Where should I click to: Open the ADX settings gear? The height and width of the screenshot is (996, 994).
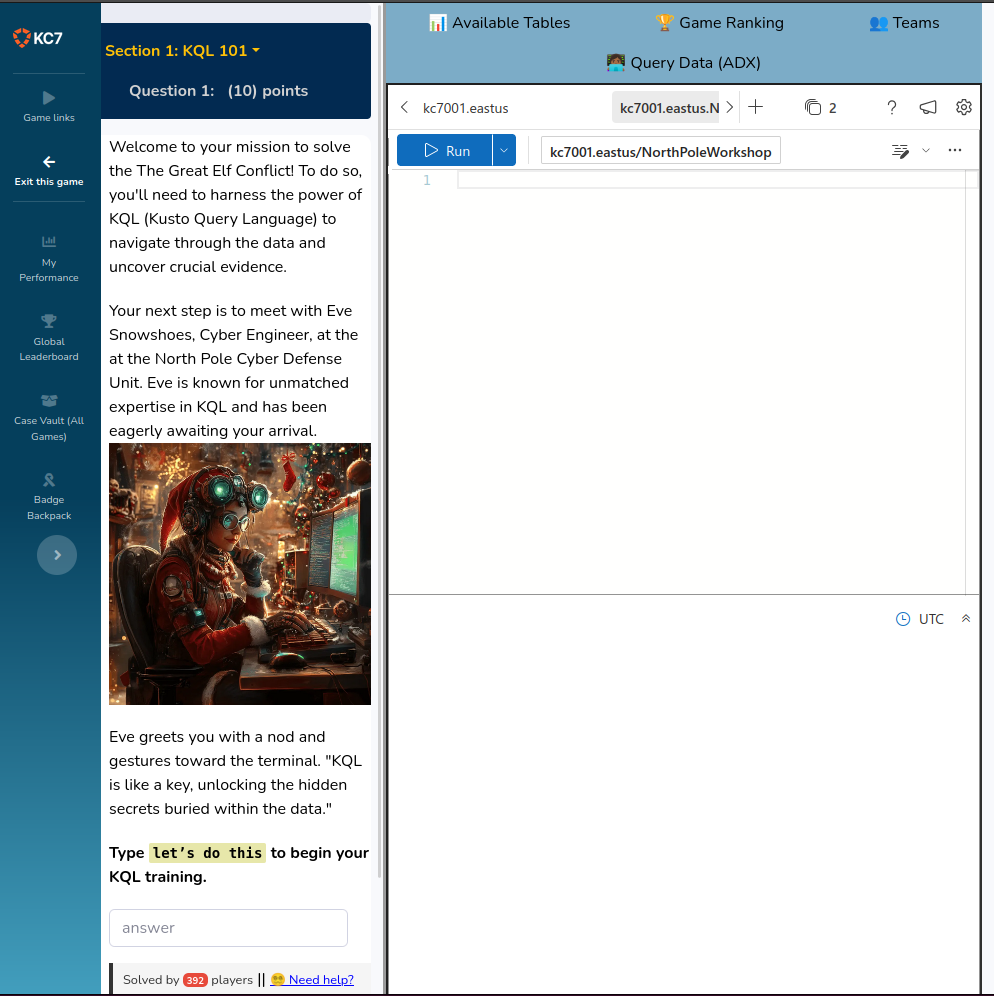(x=964, y=108)
